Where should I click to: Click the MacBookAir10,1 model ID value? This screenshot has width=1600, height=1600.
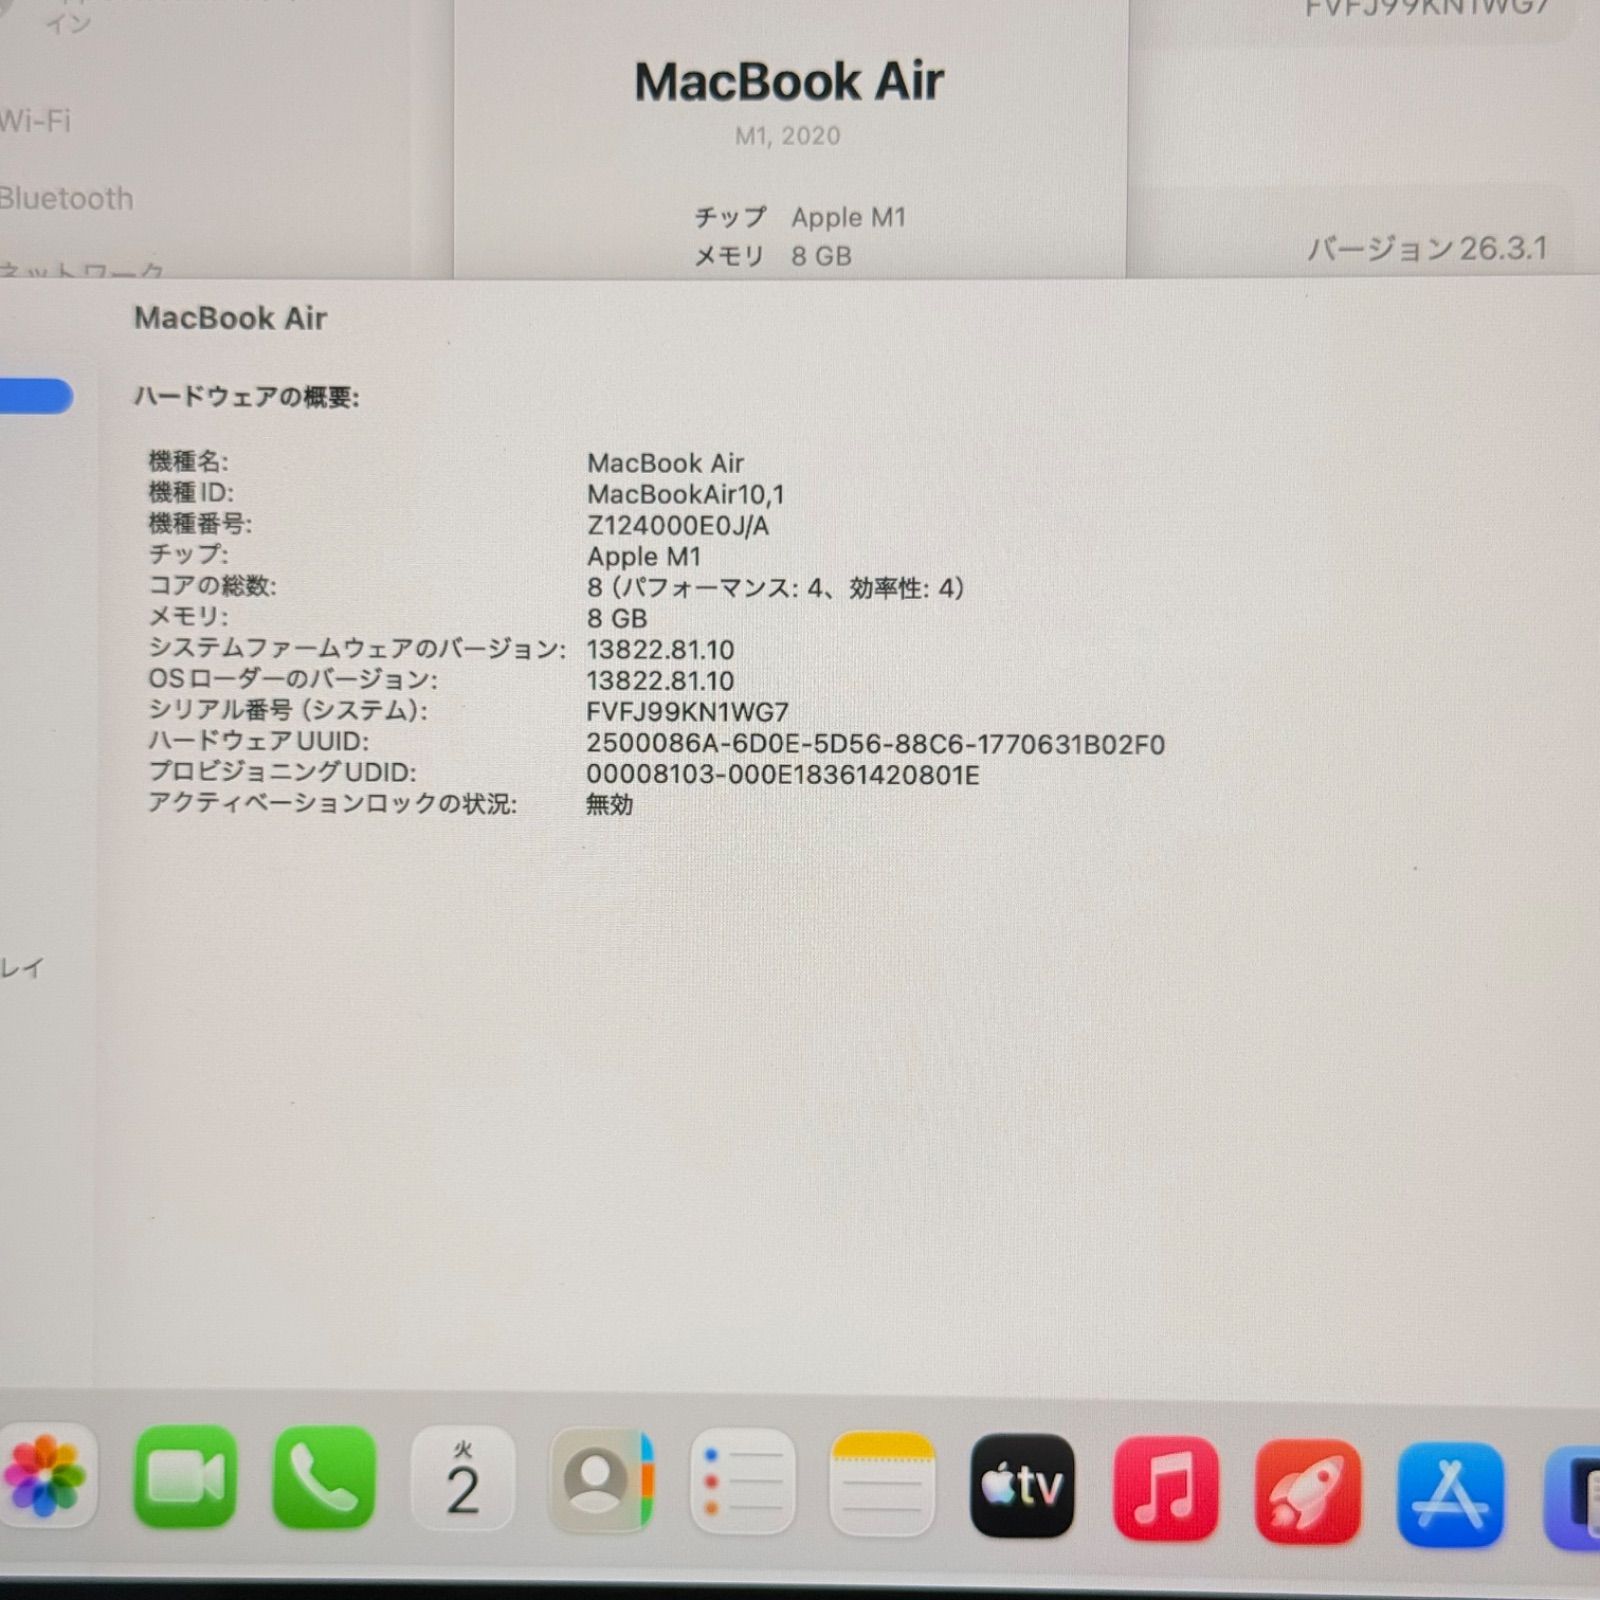[685, 494]
